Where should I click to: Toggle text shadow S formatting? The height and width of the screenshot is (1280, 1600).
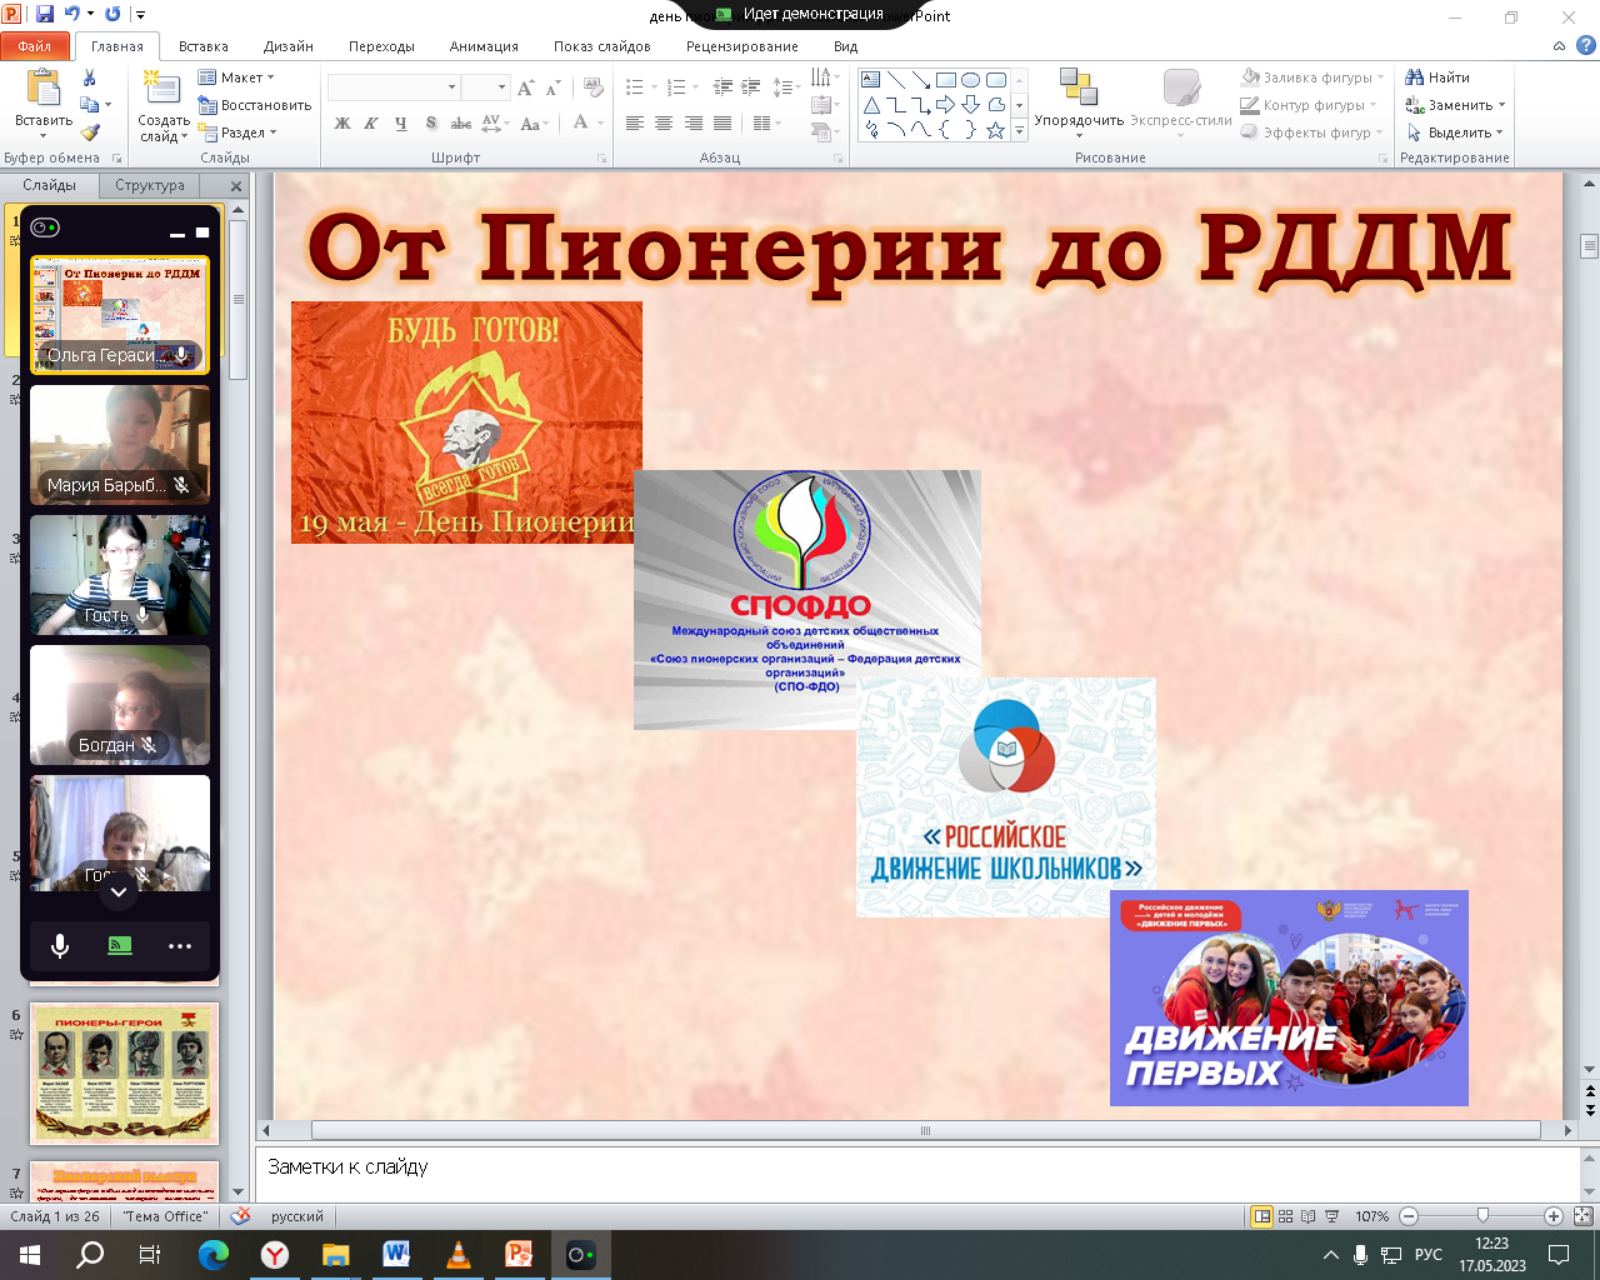click(x=431, y=123)
